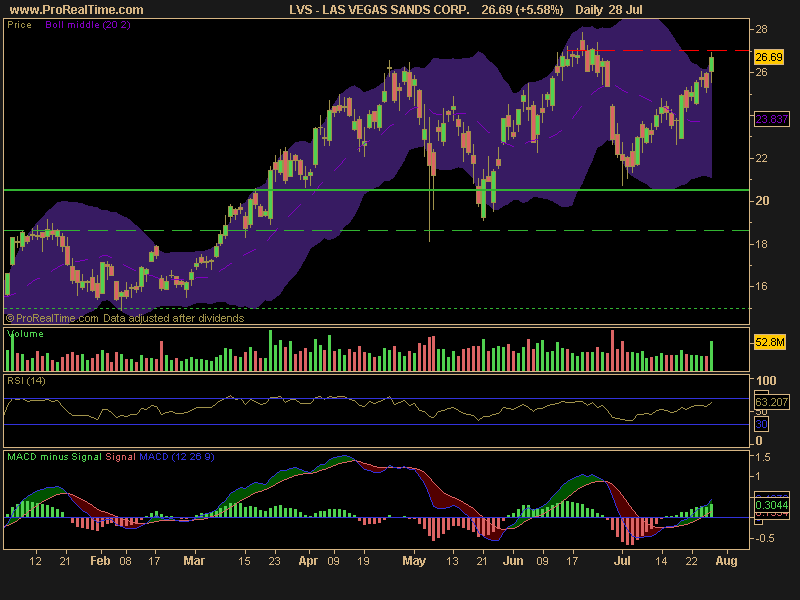The width and height of the screenshot is (800, 600).
Task: Click the LVS - LAS VEGAS SANDS CORP. title
Action: (x=379, y=10)
